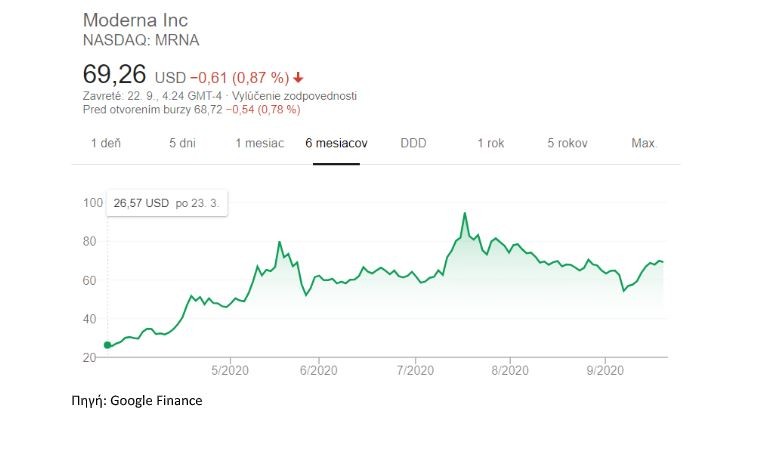Screen dimensions: 769x459
Task: Select the 6 mesiacov tab
Action: 336,143
